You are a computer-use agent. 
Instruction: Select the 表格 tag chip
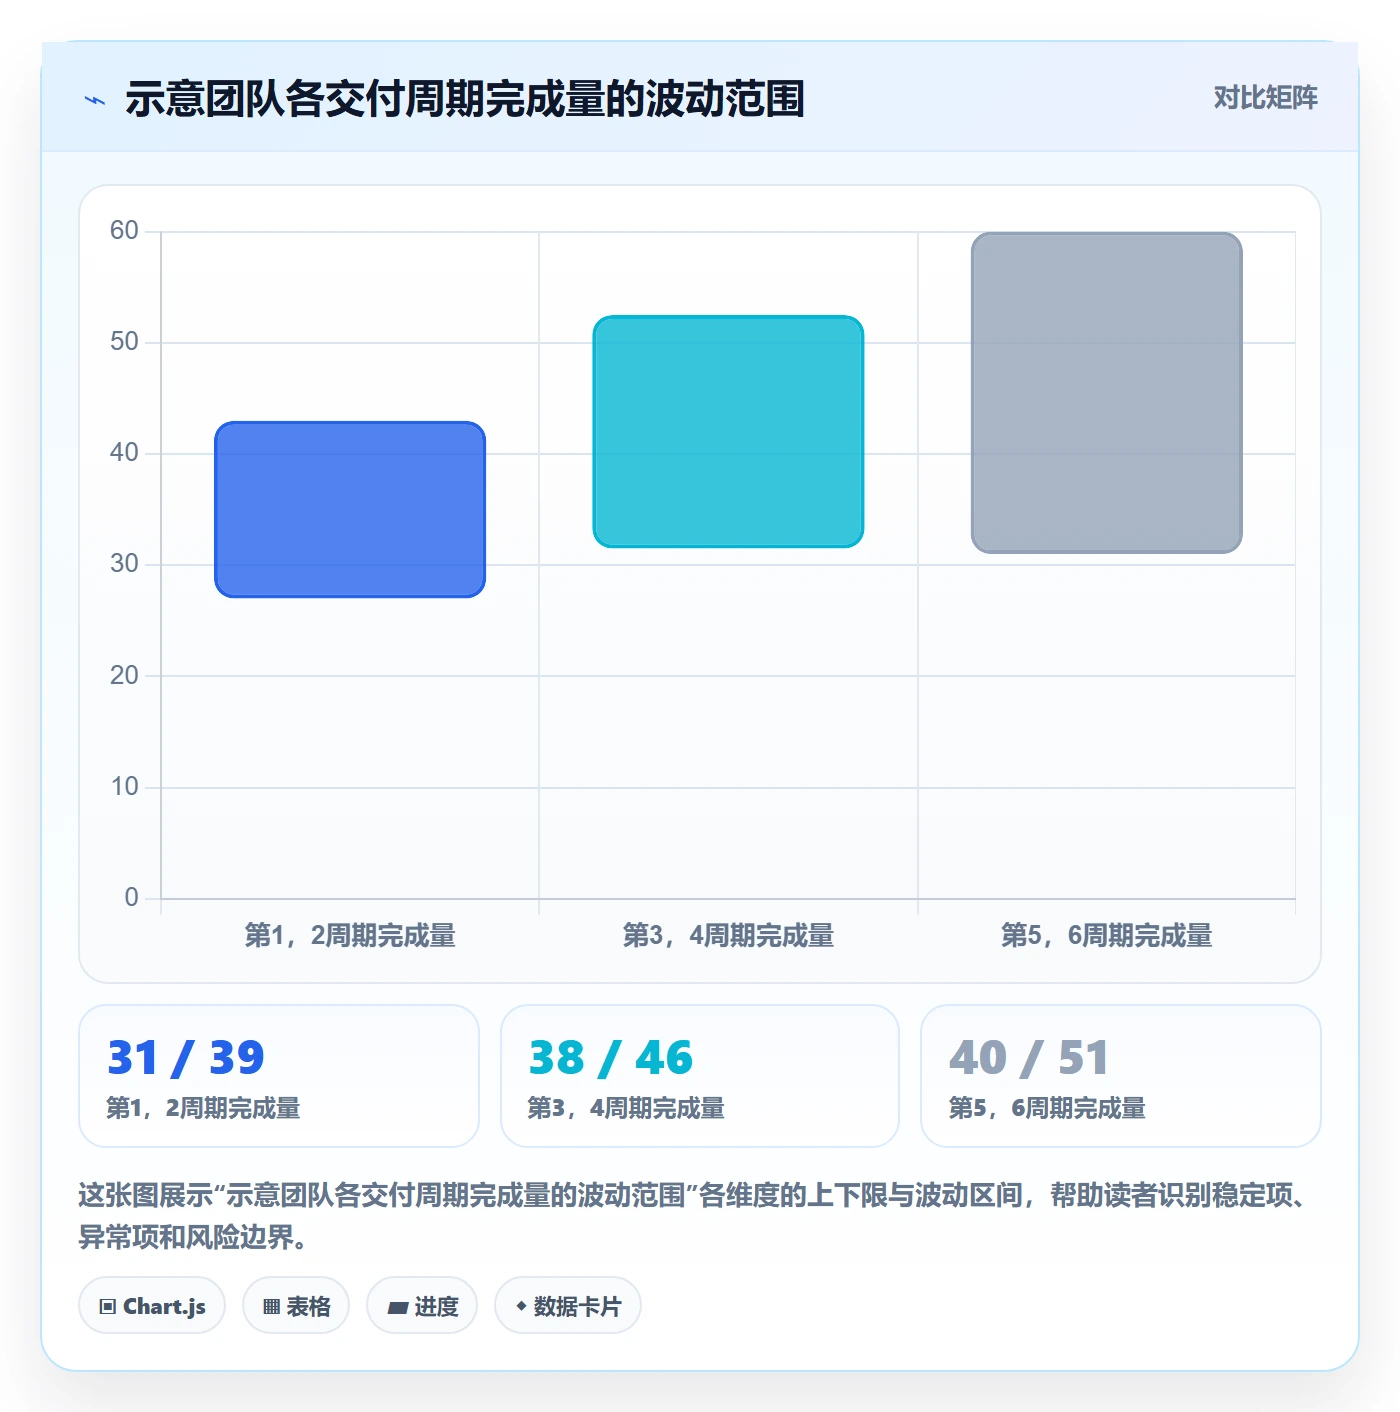[296, 1305]
